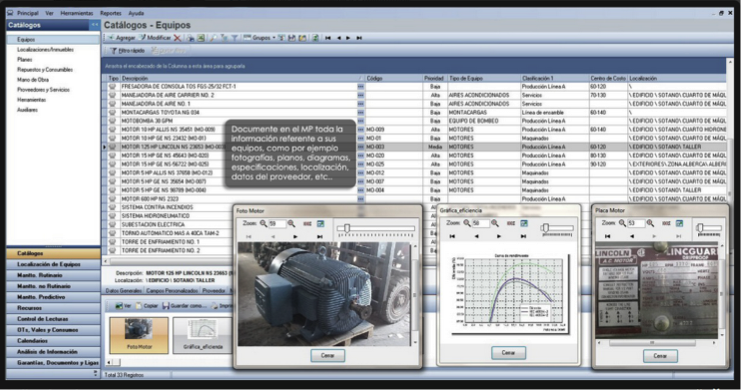Click the refresh icon in main toolbar
741x390 pixels.
coord(315,38)
